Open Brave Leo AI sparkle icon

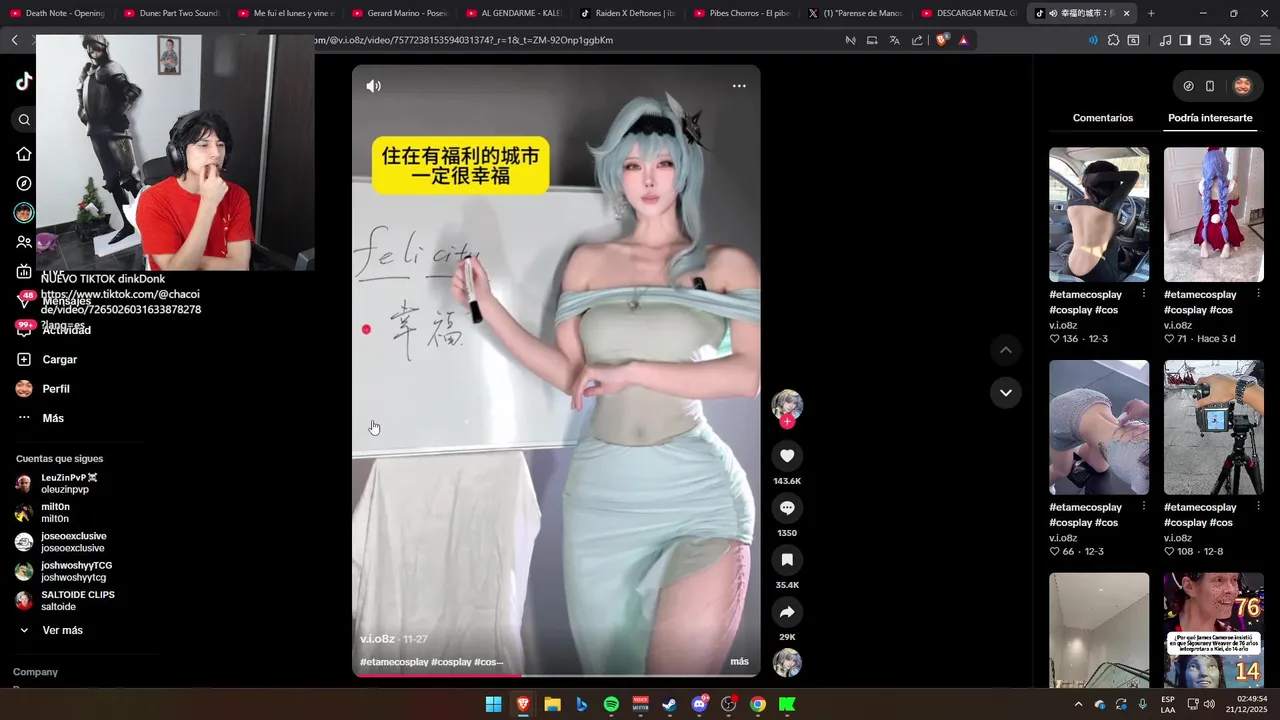tap(1225, 40)
